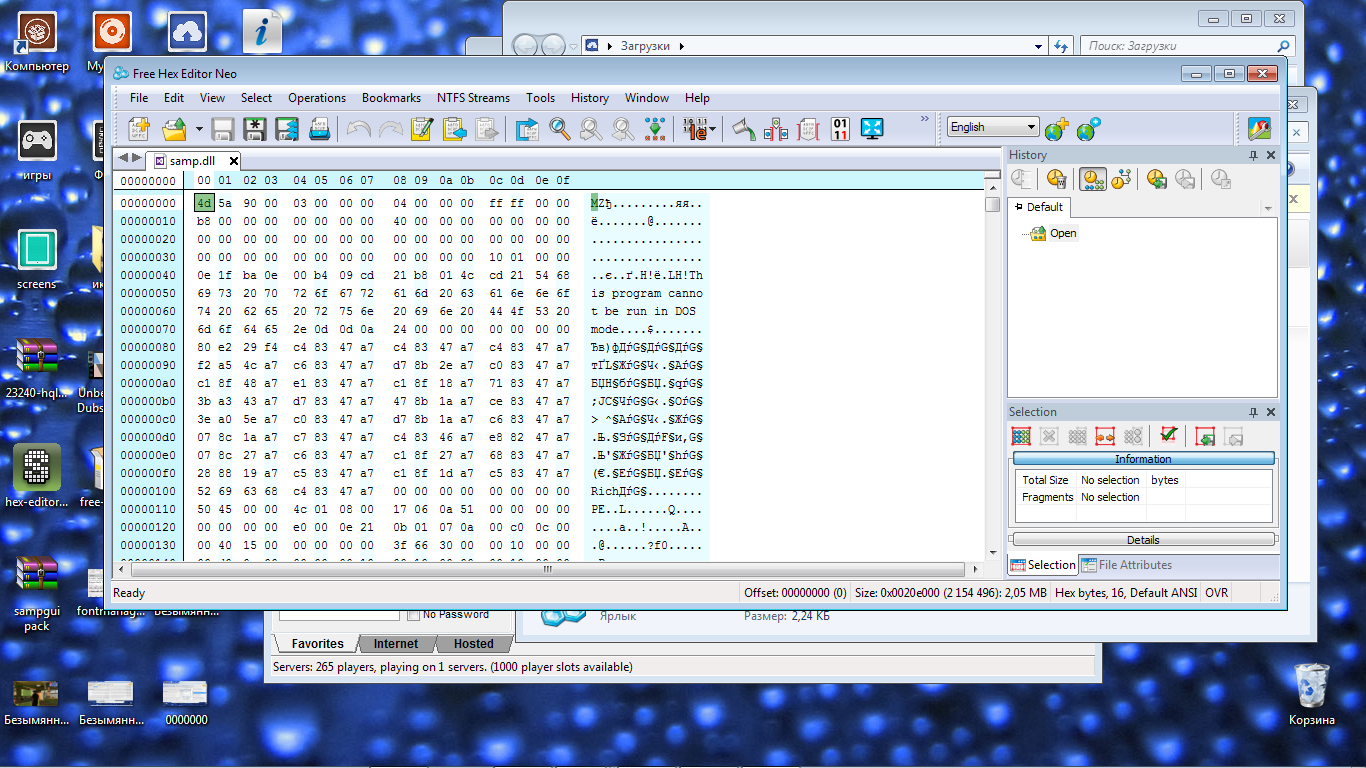Image resolution: width=1366 pixels, height=768 pixels.
Task: Click the Select All icon in Selection panel
Action: point(1021,436)
